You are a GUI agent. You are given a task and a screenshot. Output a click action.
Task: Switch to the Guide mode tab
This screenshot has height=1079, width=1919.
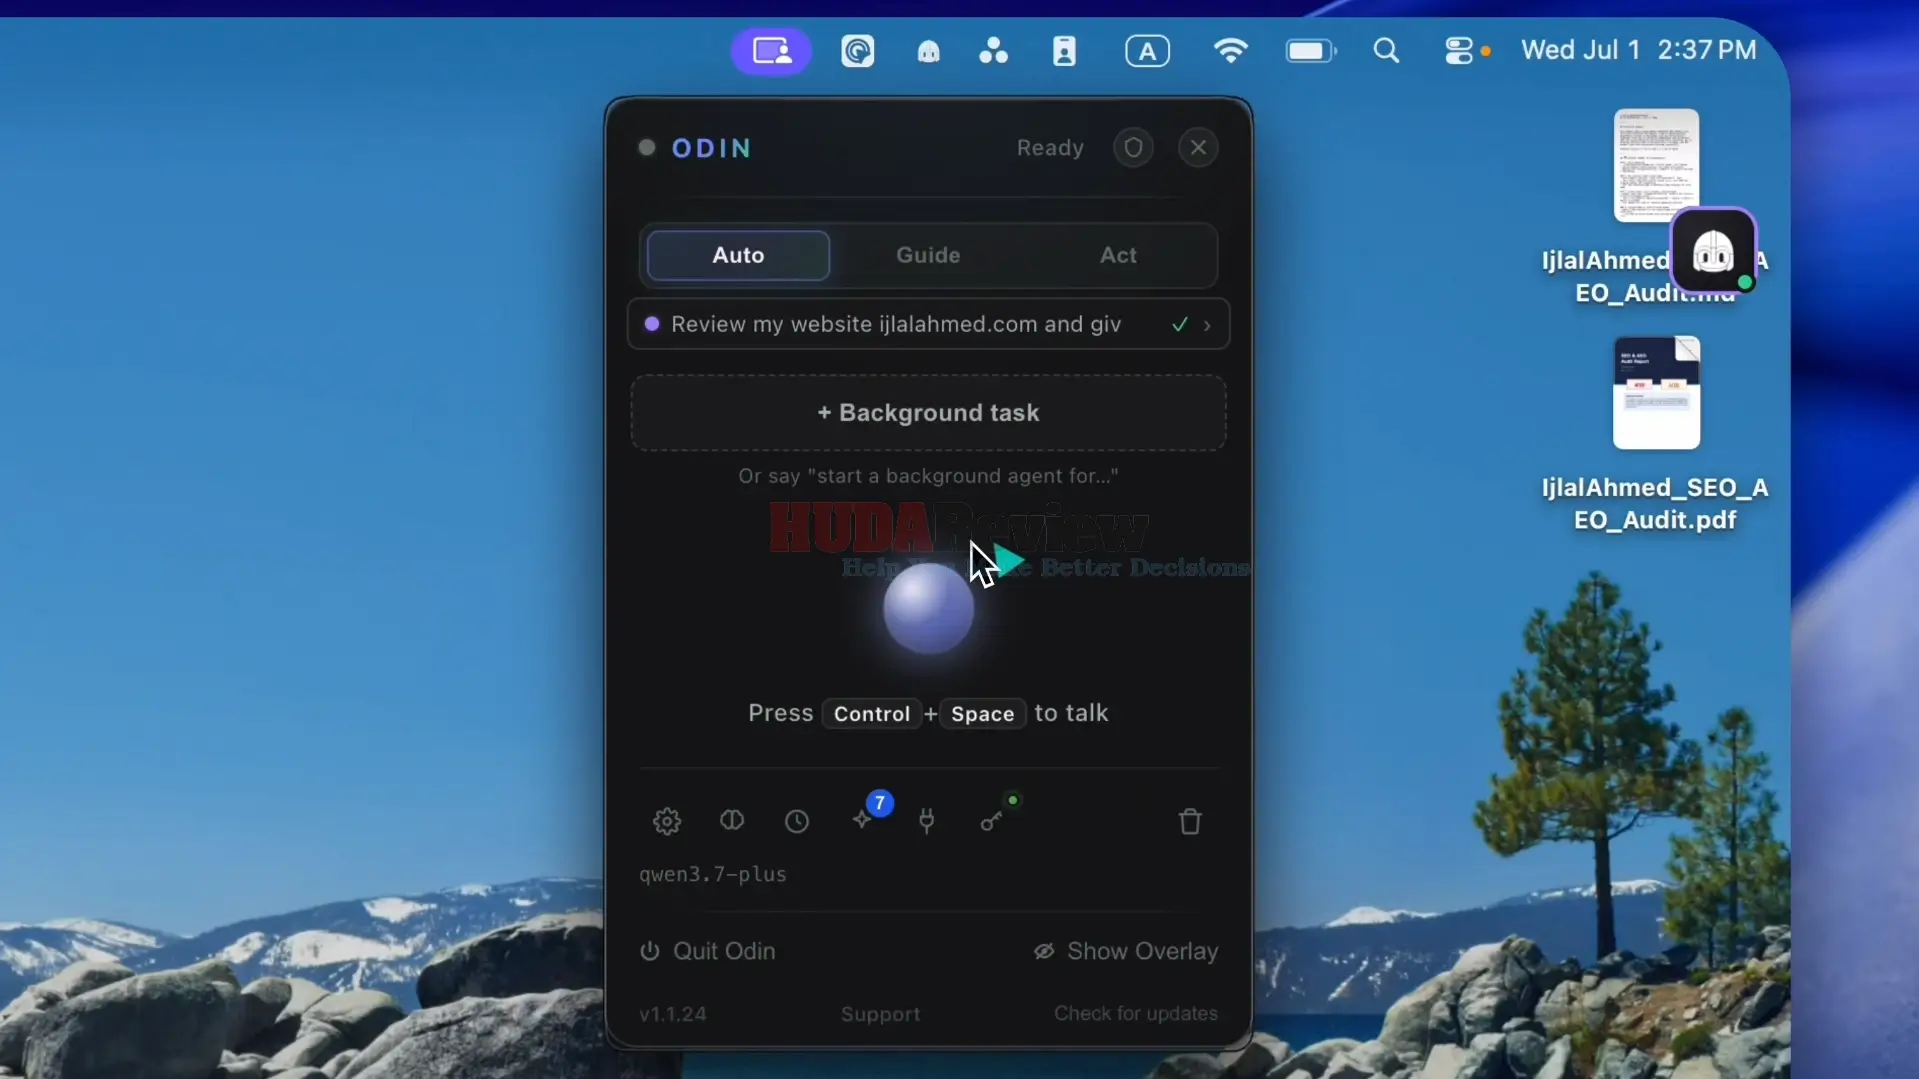pos(928,255)
